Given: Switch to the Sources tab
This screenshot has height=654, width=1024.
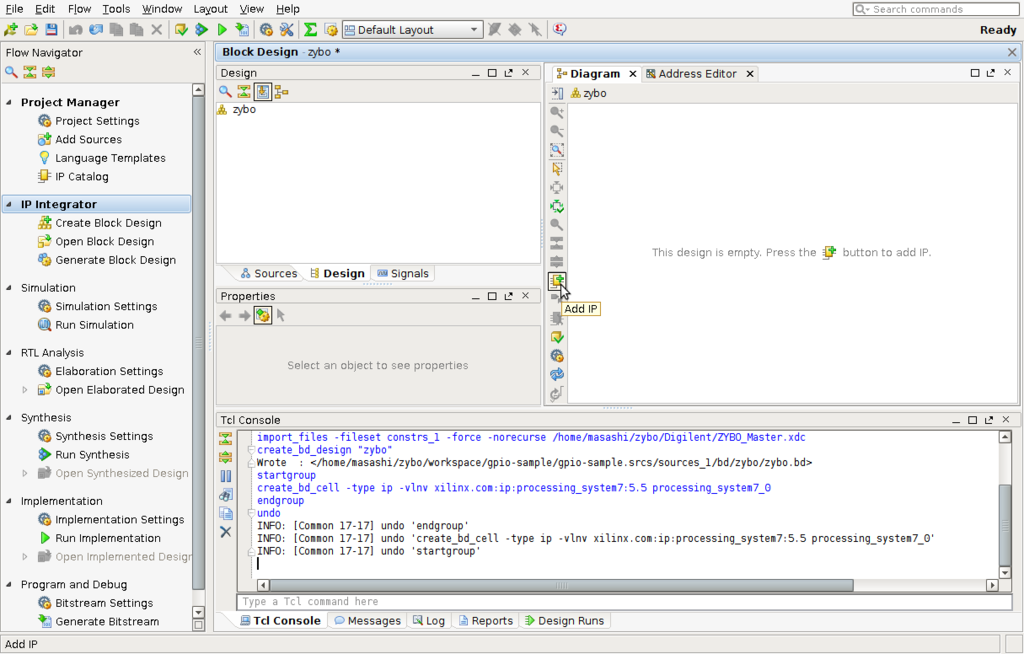Looking at the screenshot, I should coord(269,273).
